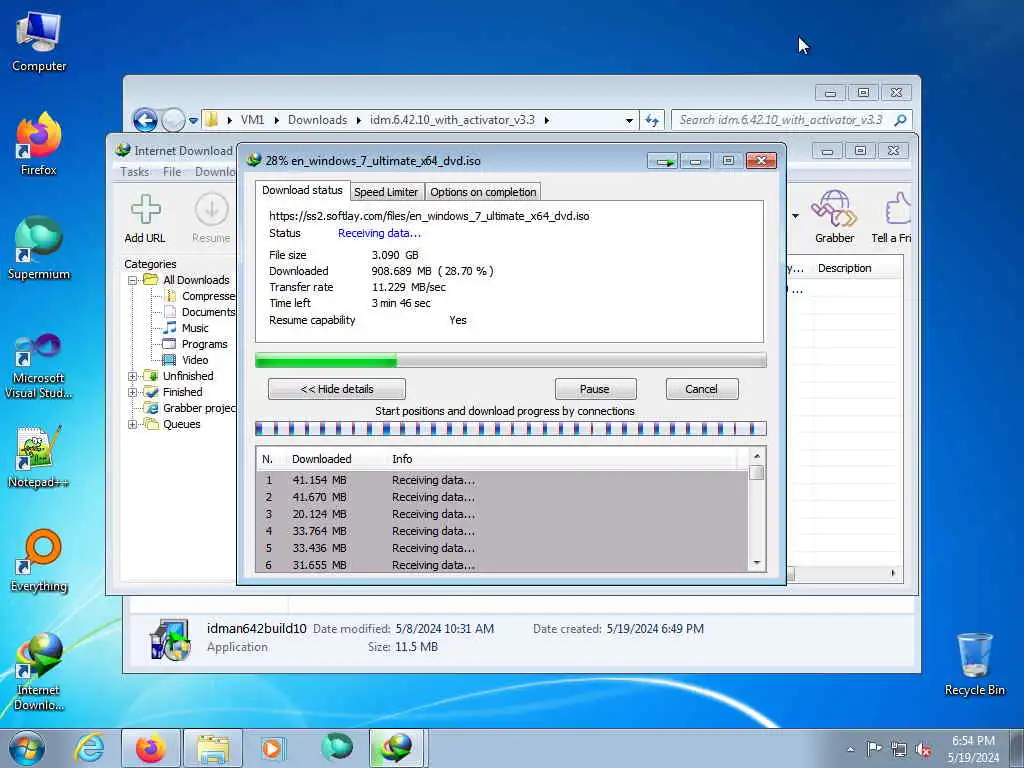This screenshot has height=768, width=1024.
Task: Select the Music category
Action: pyautogui.click(x=195, y=328)
